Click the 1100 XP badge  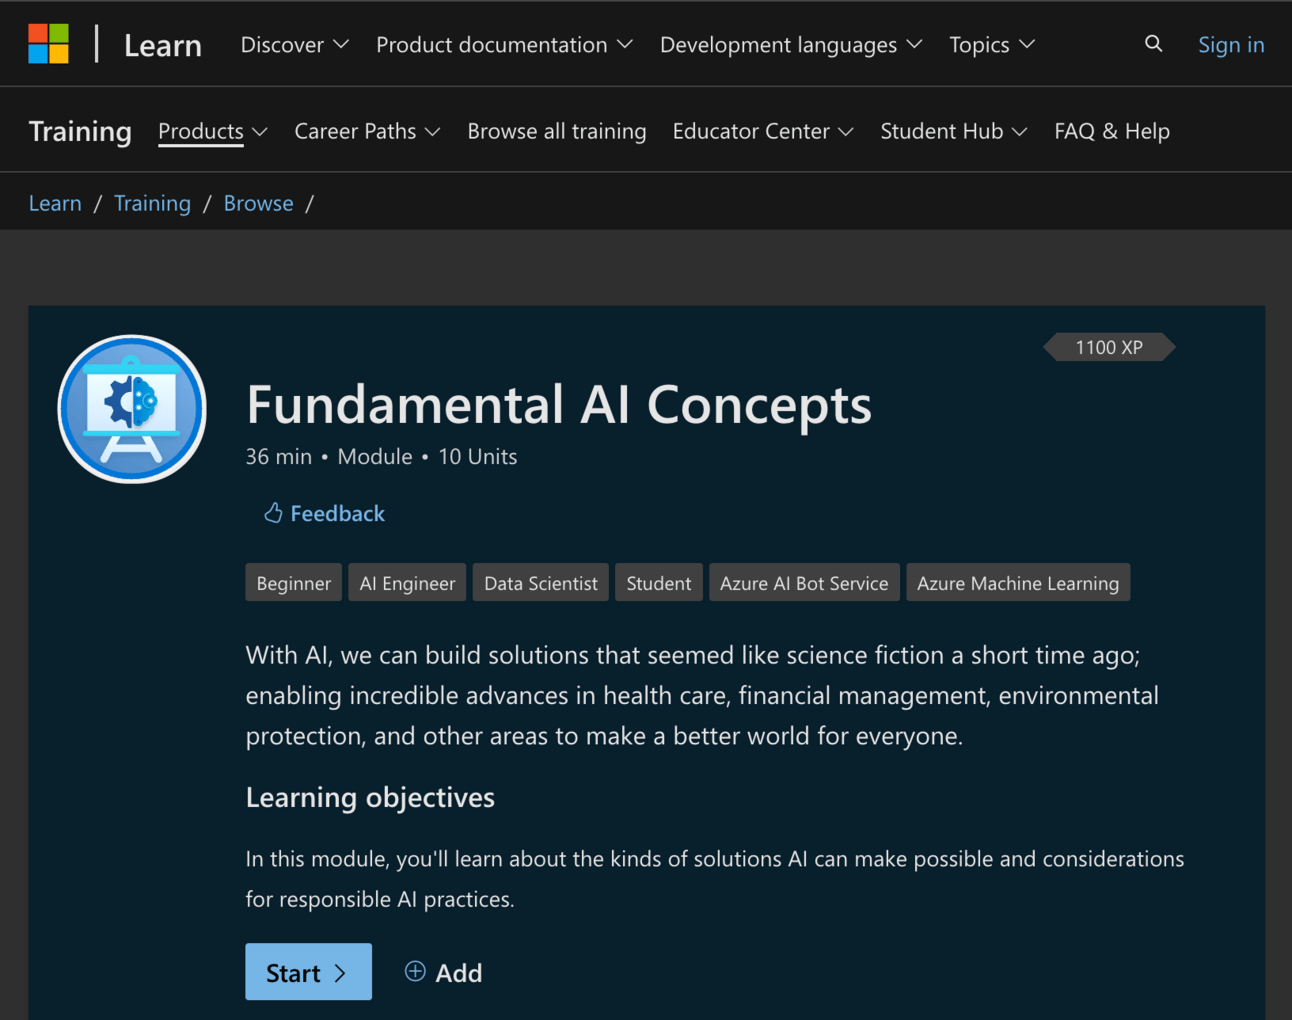click(1109, 347)
